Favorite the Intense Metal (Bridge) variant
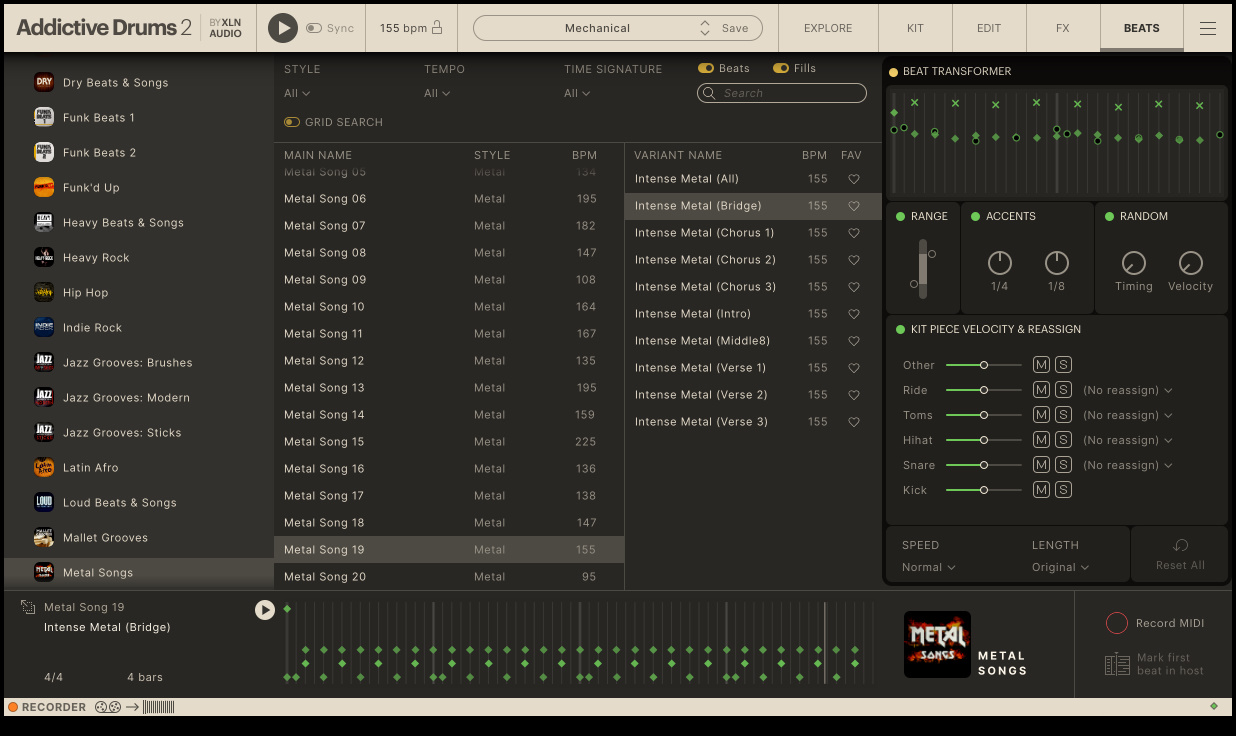1236x736 pixels. pyautogui.click(x=854, y=206)
